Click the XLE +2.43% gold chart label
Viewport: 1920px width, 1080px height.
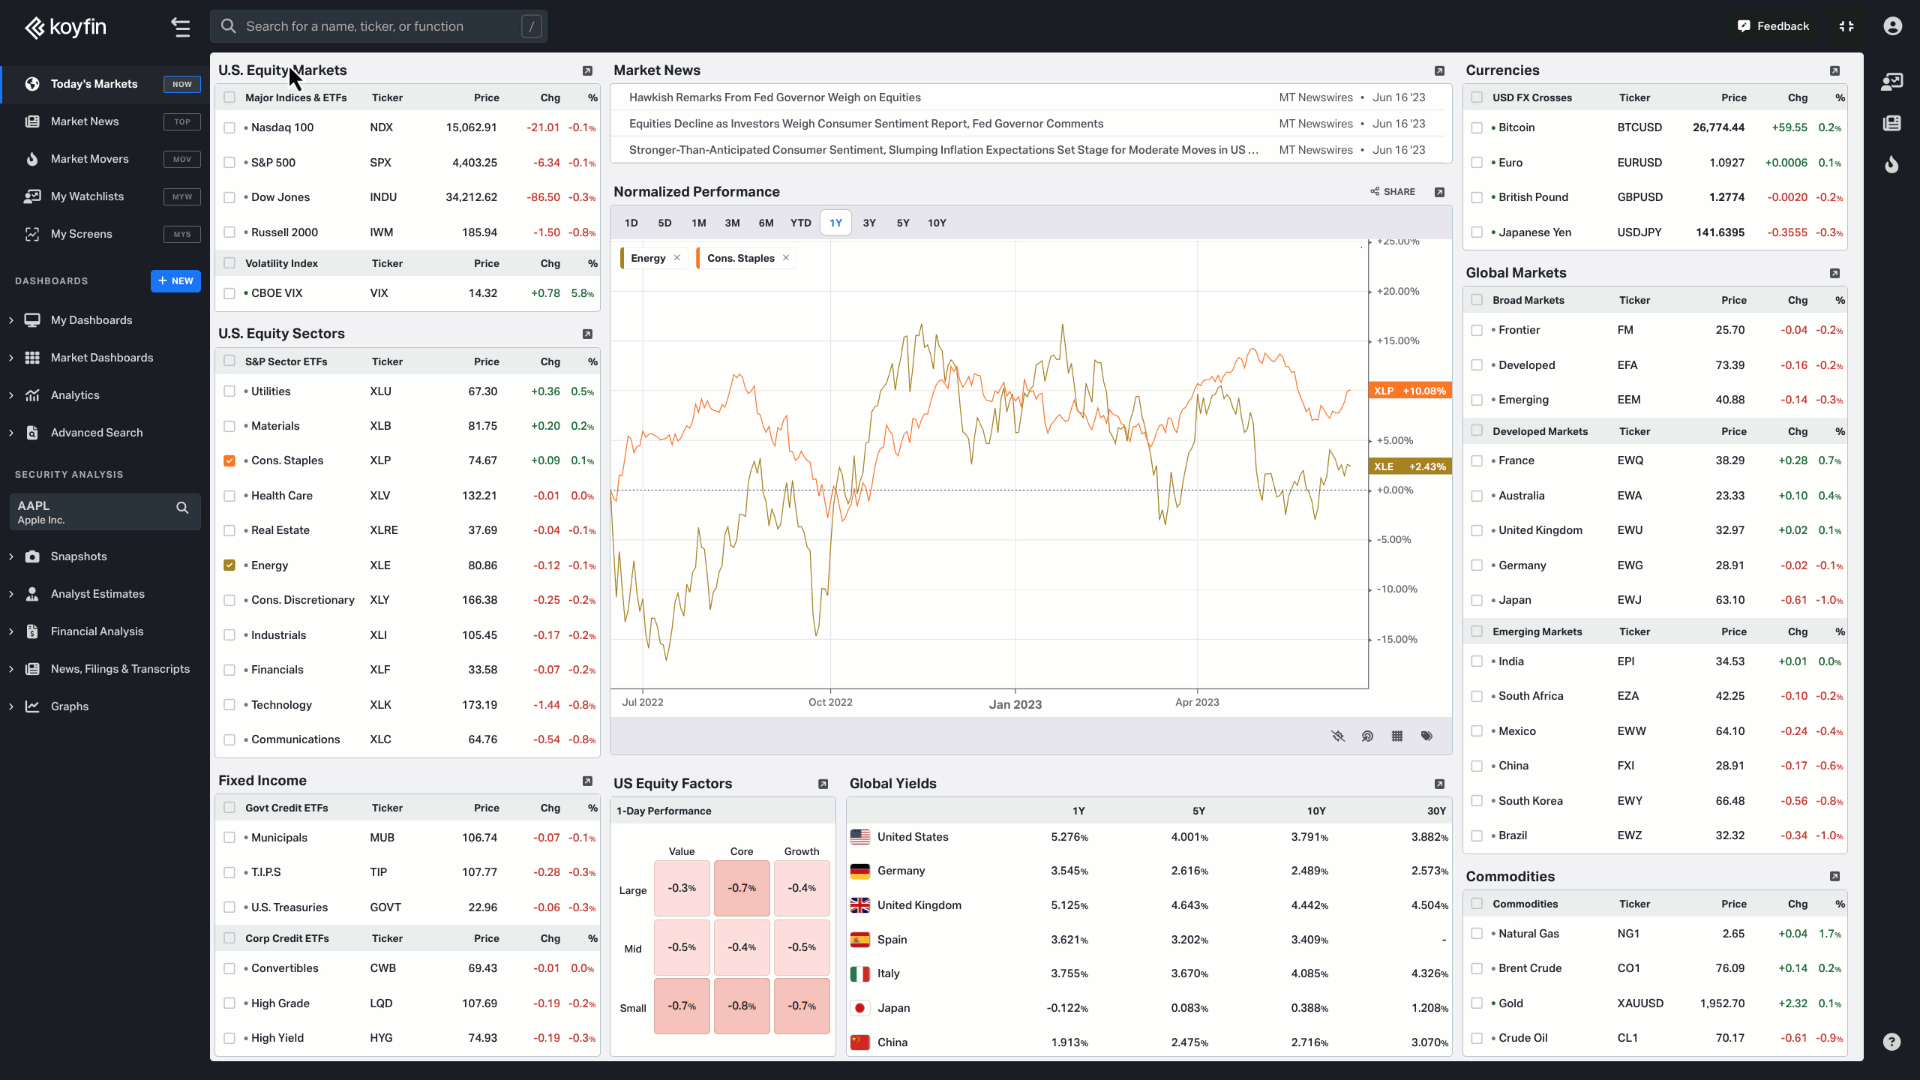coord(1410,467)
